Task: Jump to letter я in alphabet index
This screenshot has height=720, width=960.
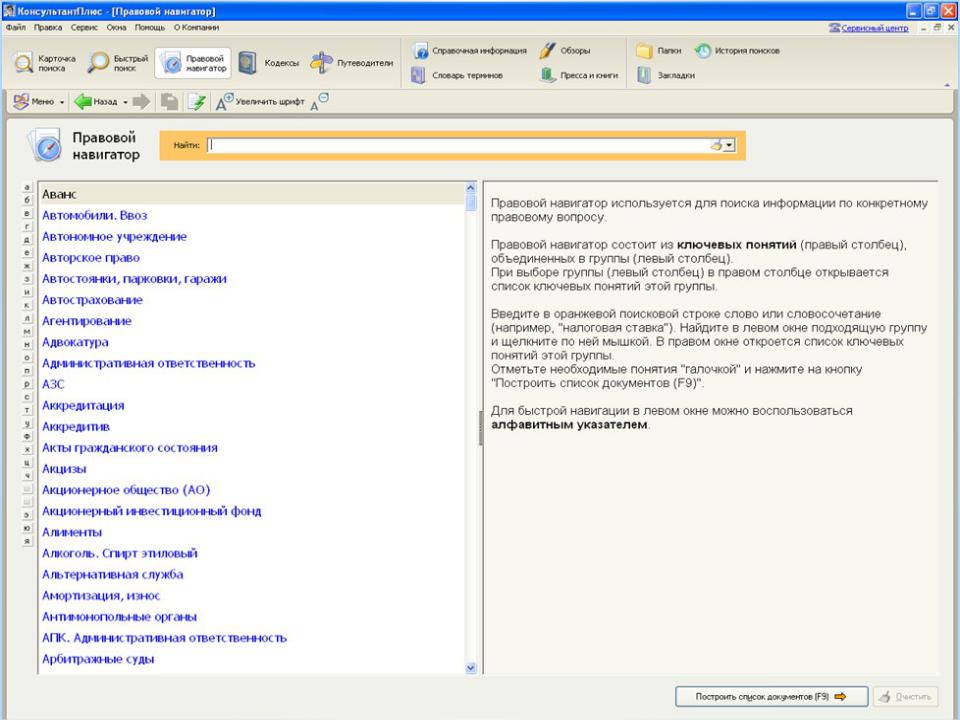Action: [x=27, y=542]
